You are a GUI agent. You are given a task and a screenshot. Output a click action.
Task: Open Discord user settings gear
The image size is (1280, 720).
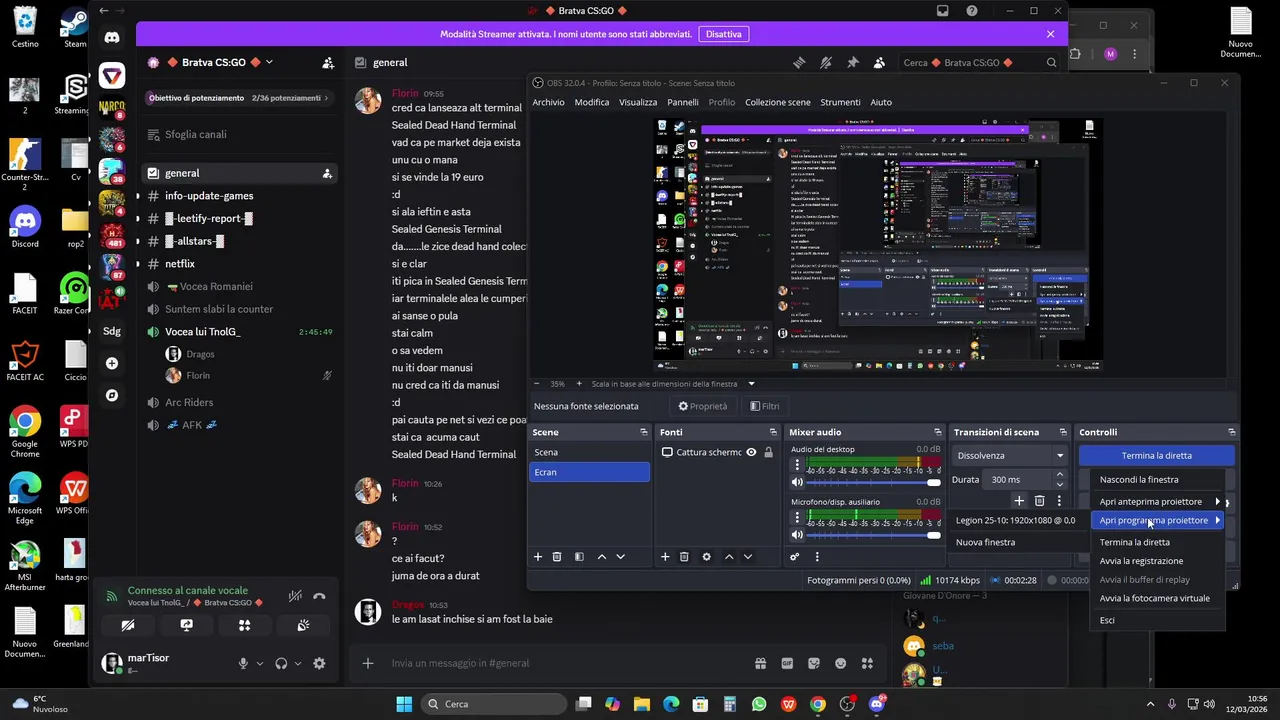pos(319,663)
